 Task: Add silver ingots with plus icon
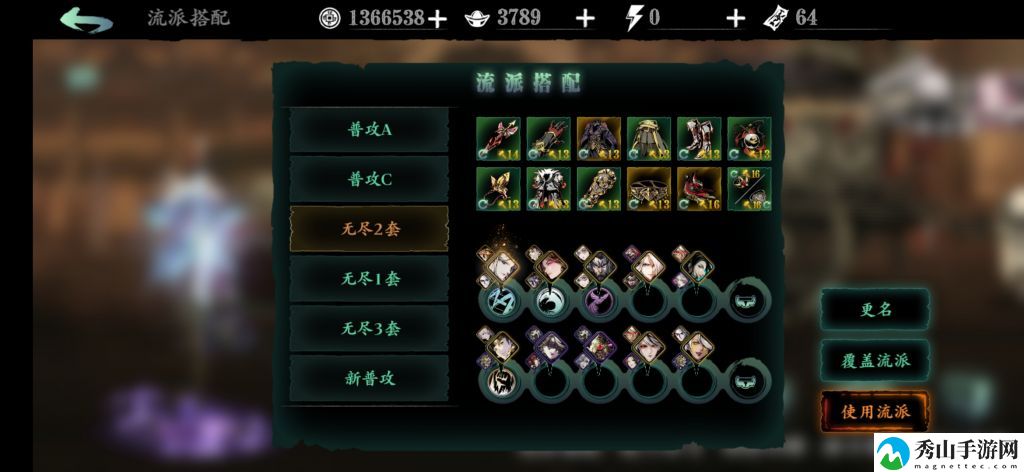click(585, 19)
